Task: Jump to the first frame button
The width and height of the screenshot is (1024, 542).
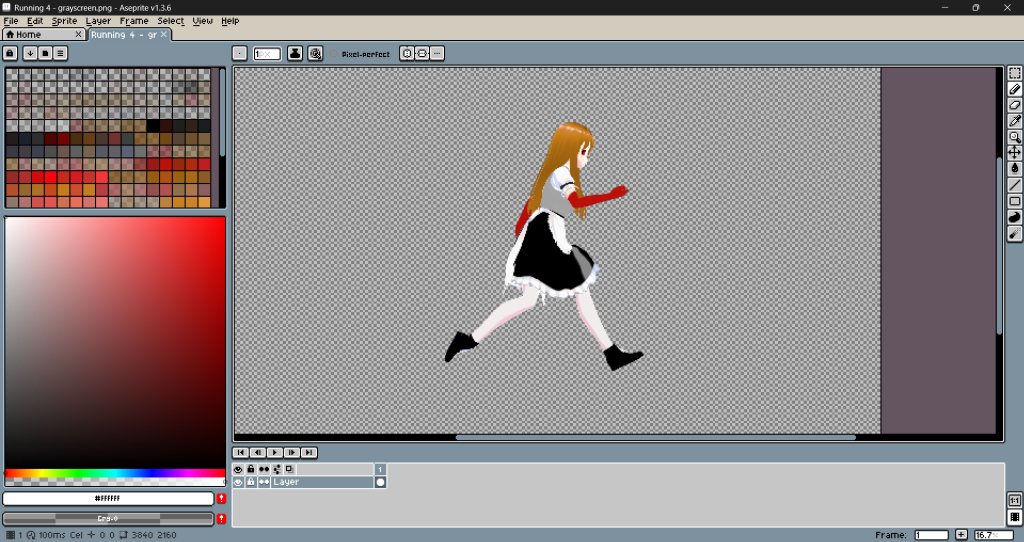Action: 241,453
